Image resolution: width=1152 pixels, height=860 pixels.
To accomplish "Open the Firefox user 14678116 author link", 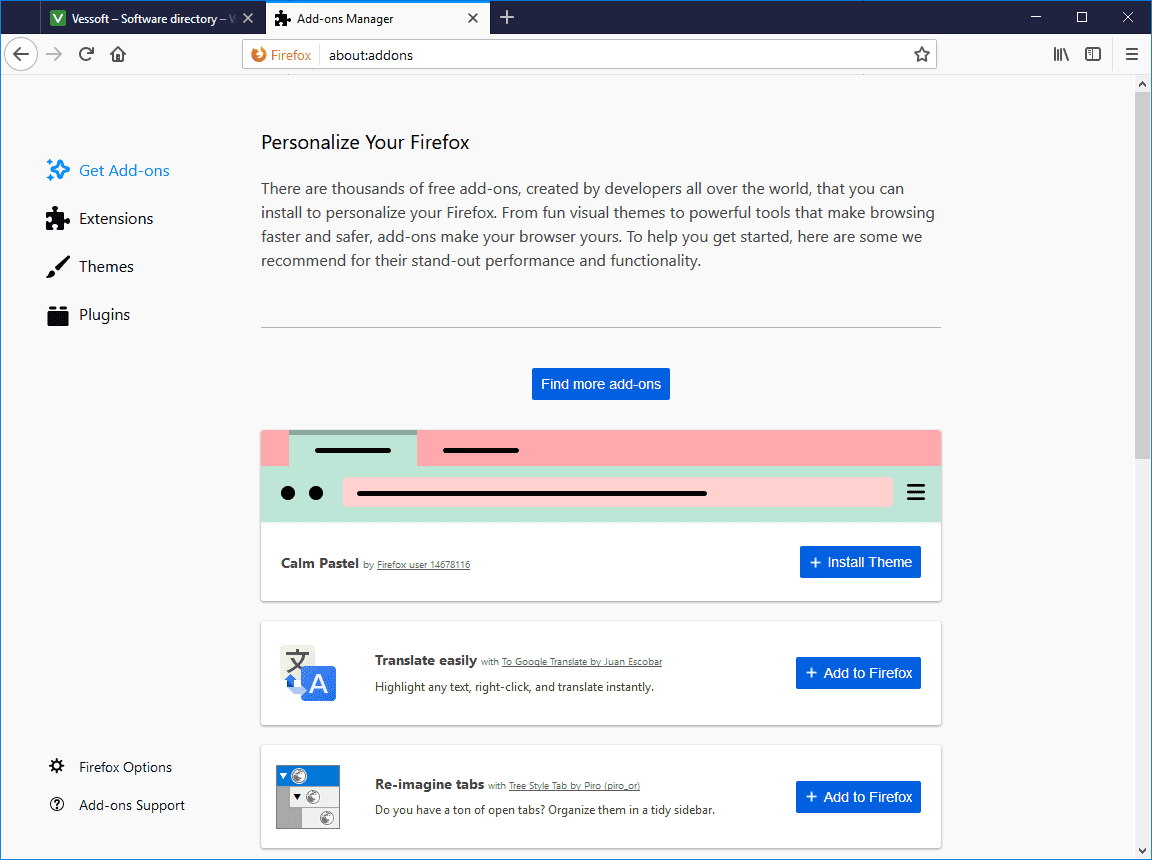I will [x=423, y=565].
